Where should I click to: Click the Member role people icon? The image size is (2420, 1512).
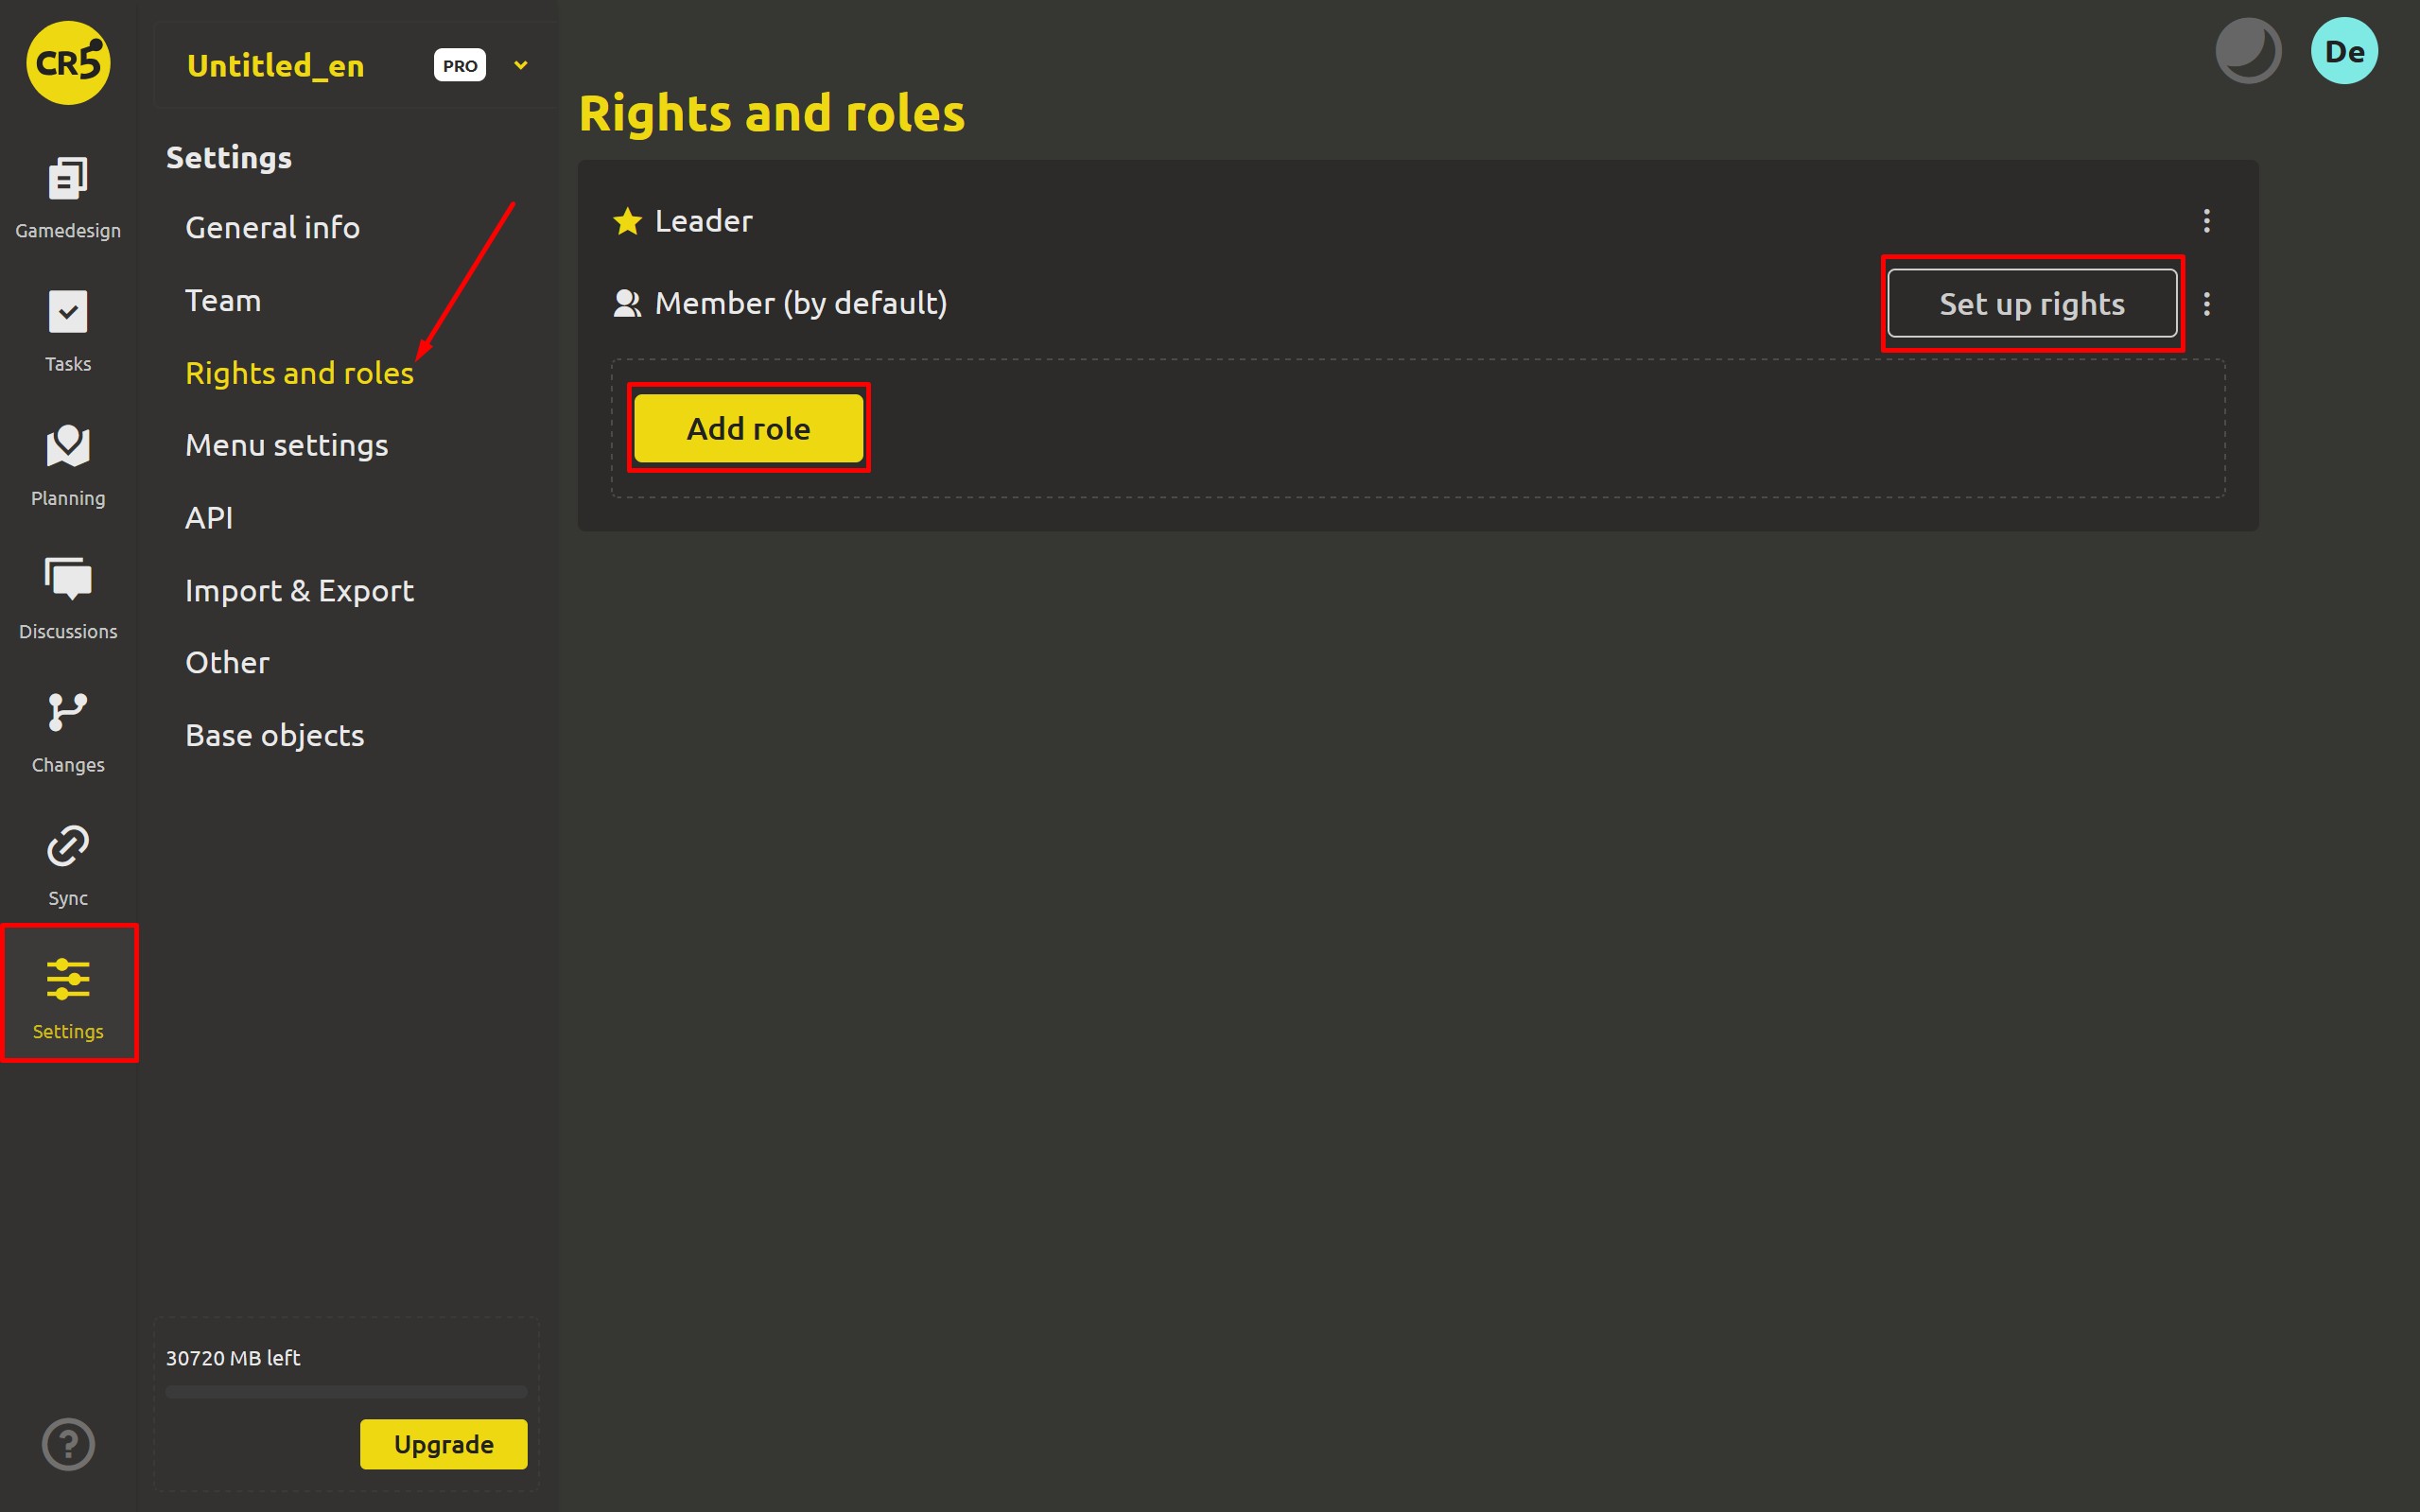[627, 303]
